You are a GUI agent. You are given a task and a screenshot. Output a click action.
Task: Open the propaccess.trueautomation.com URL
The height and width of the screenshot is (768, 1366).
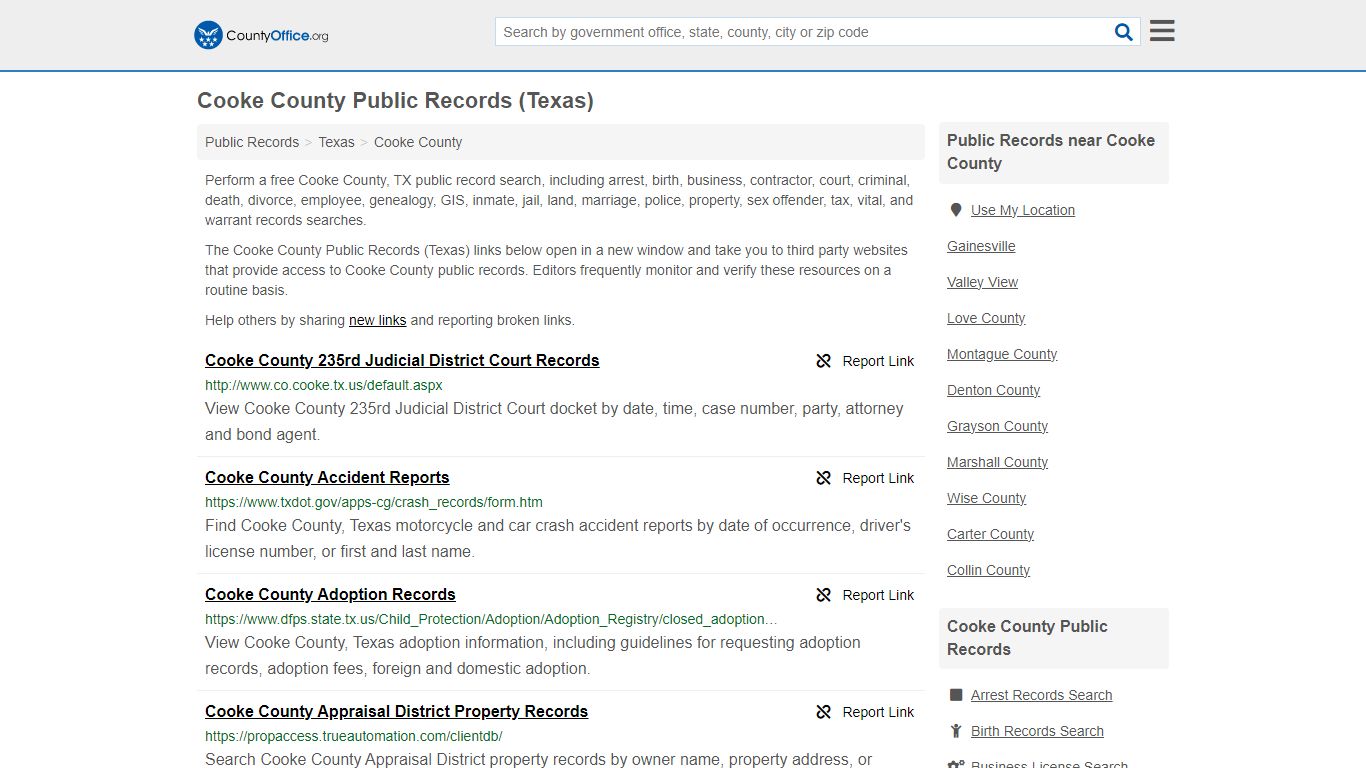point(354,736)
